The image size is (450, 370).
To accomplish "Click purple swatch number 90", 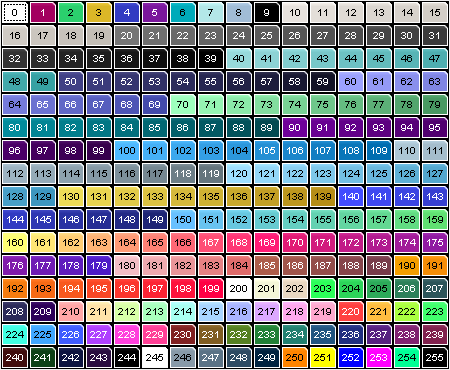I will coord(294,127).
